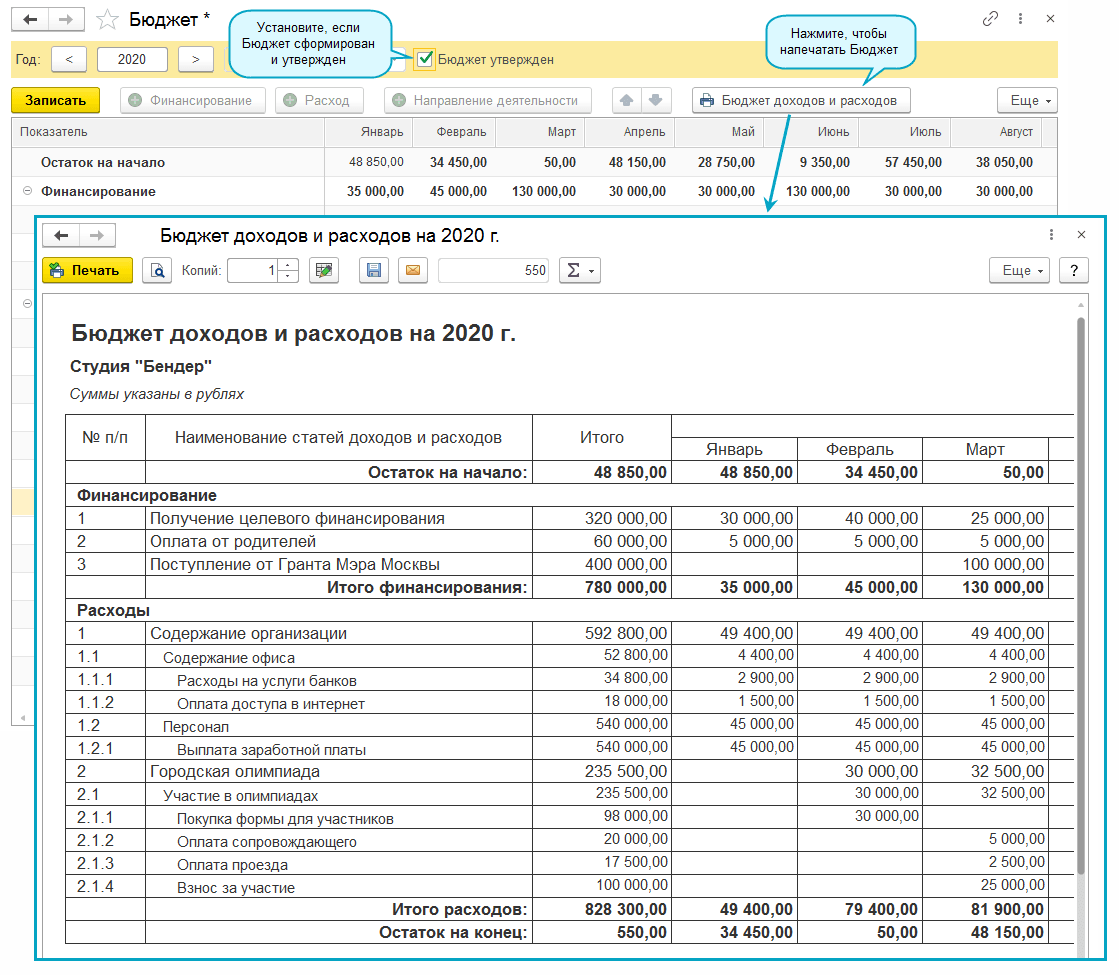
Task: Click the Записать button
Action: tap(55, 100)
